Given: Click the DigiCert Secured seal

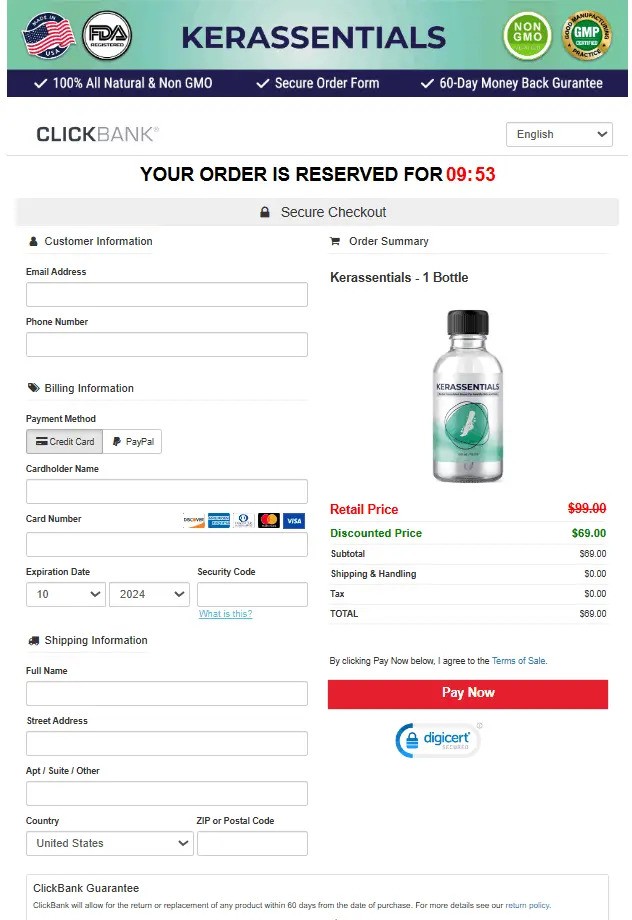Looking at the screenshot, I should [x=438, y=740].
